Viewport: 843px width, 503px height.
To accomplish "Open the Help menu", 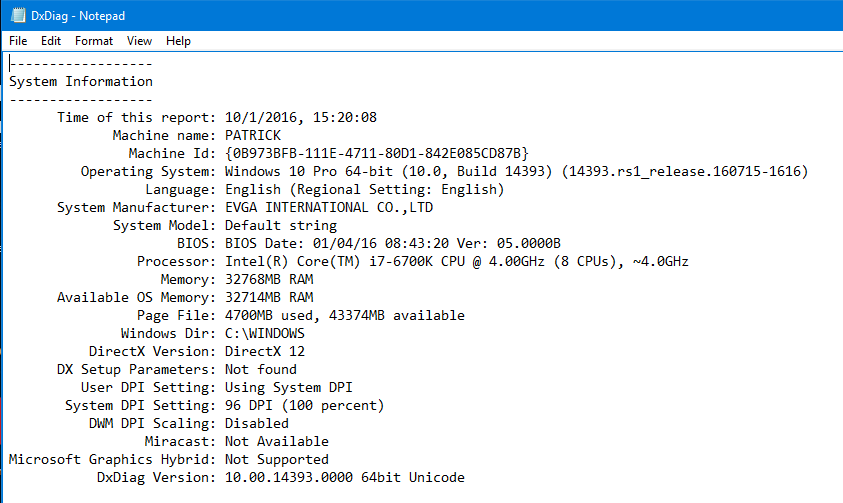I will [x=178, y=41].
